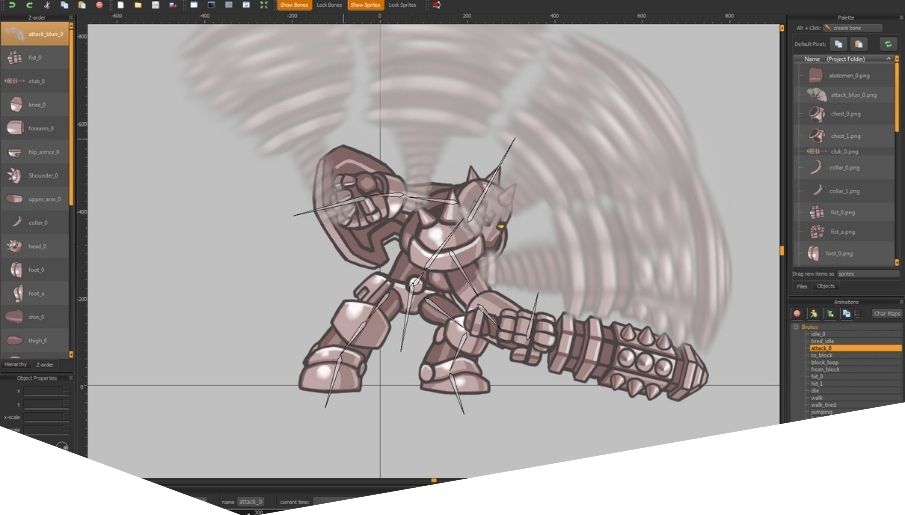Toggle the Show Sprites button
Screen dimensions: 905x515
(x=365, y=5)
